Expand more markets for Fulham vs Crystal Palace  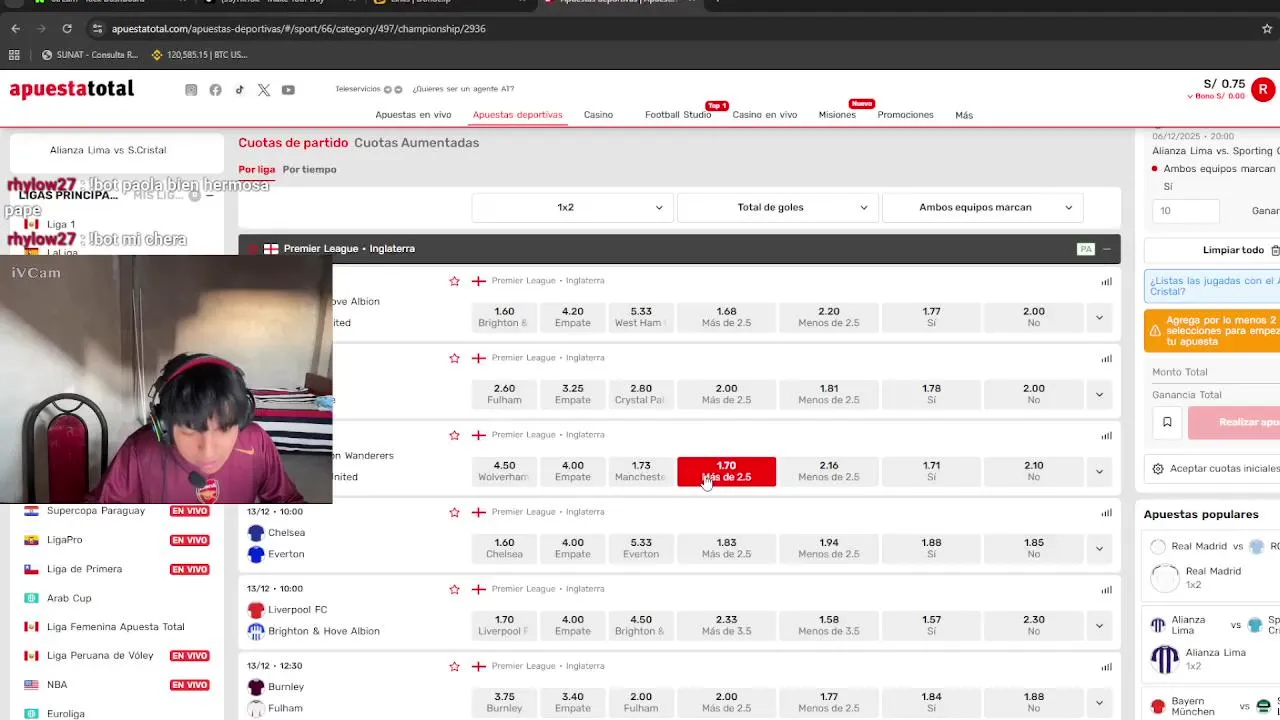(x=1099, y=395)
